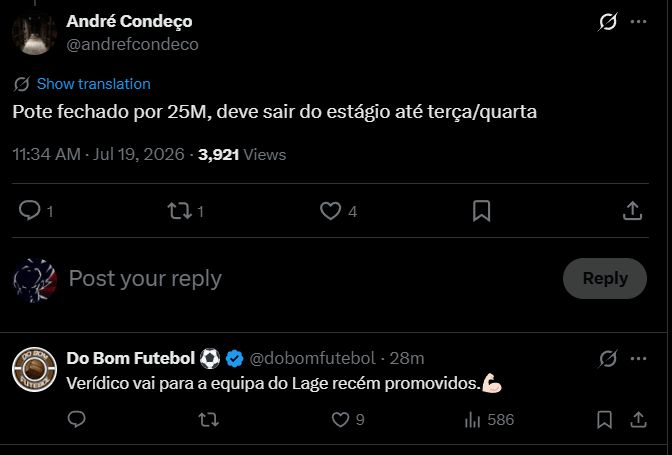
Task: Reply to Do Bom Futebol's comment
Action: (x=77, y=419)
